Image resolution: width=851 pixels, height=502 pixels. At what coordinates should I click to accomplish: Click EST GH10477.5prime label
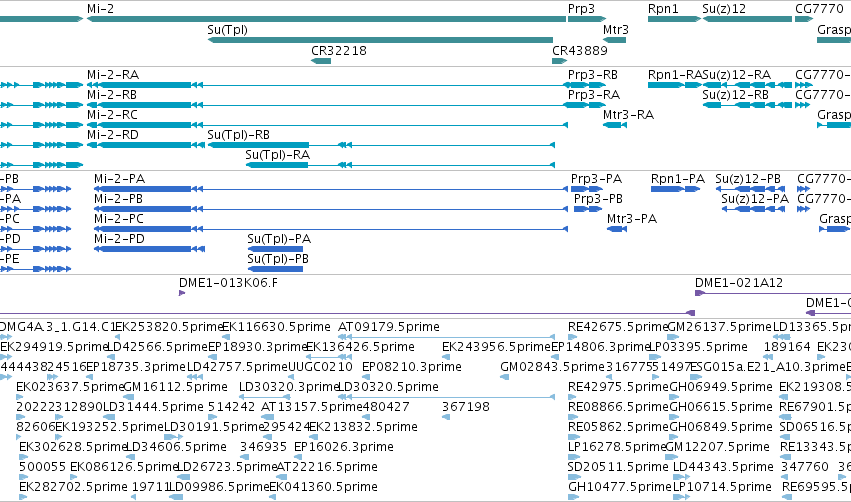tap(620, 487)
